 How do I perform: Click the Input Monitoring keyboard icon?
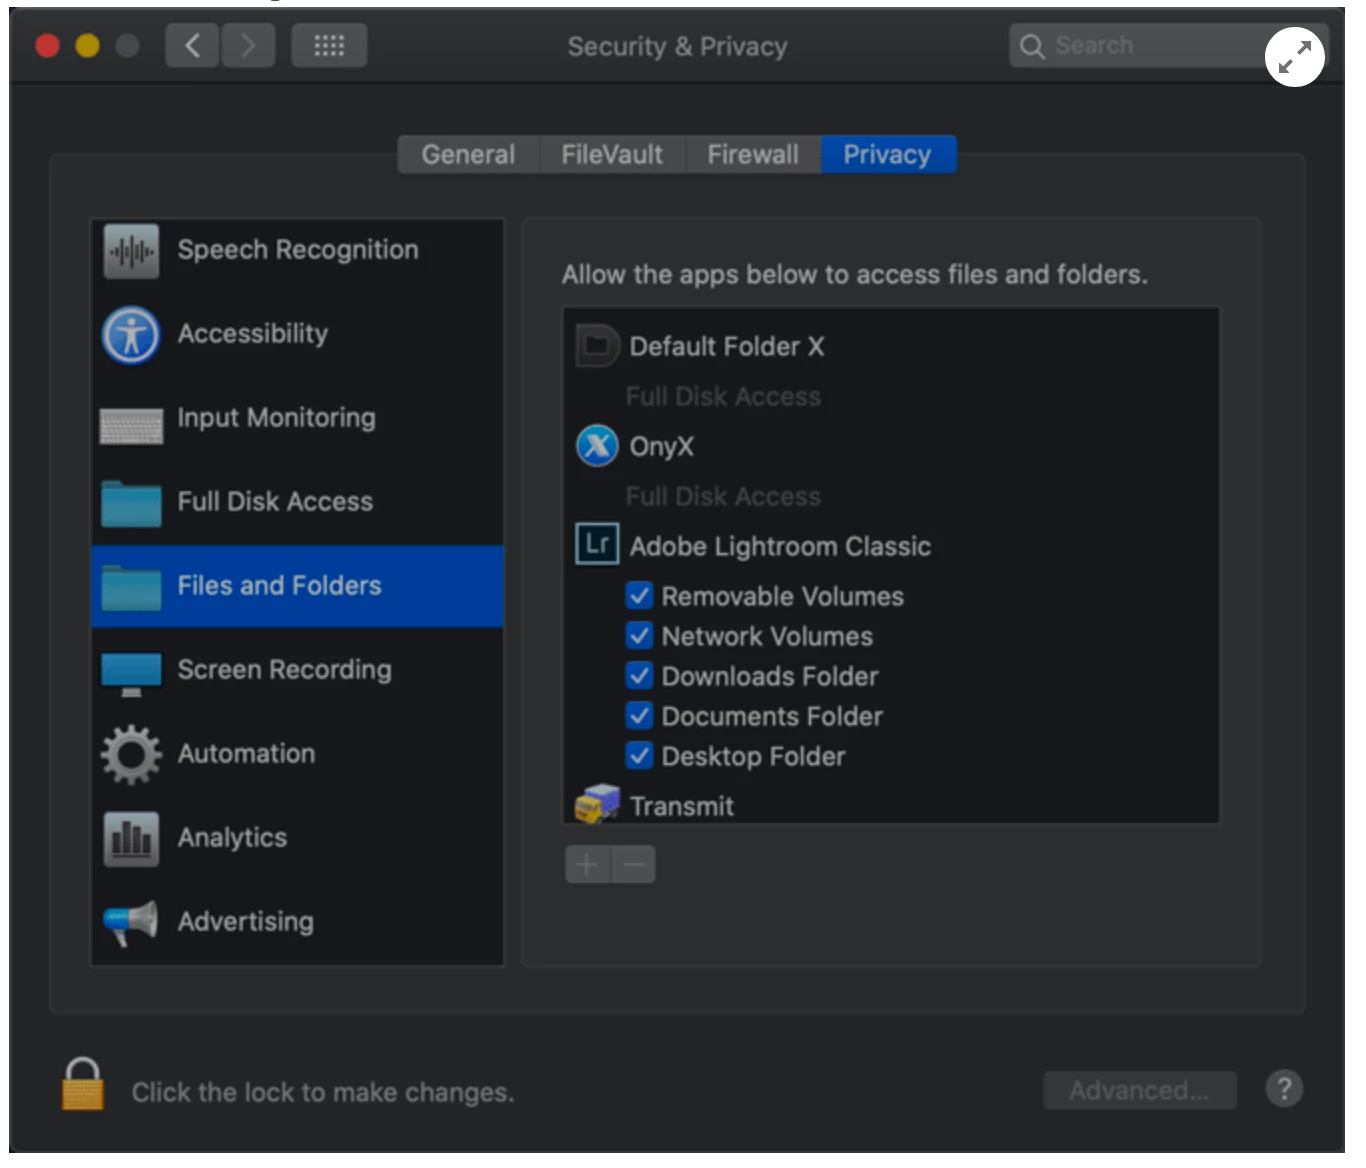click(131, 425)
